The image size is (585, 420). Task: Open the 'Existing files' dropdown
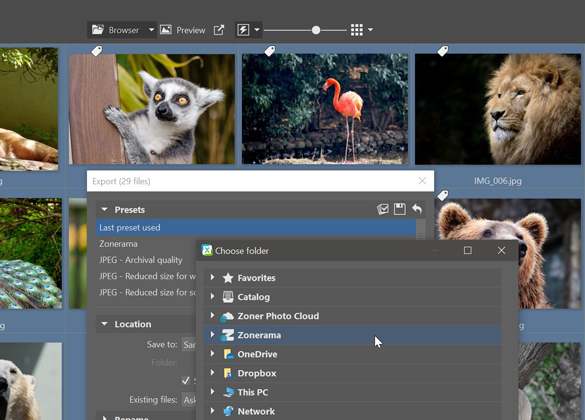189,400
